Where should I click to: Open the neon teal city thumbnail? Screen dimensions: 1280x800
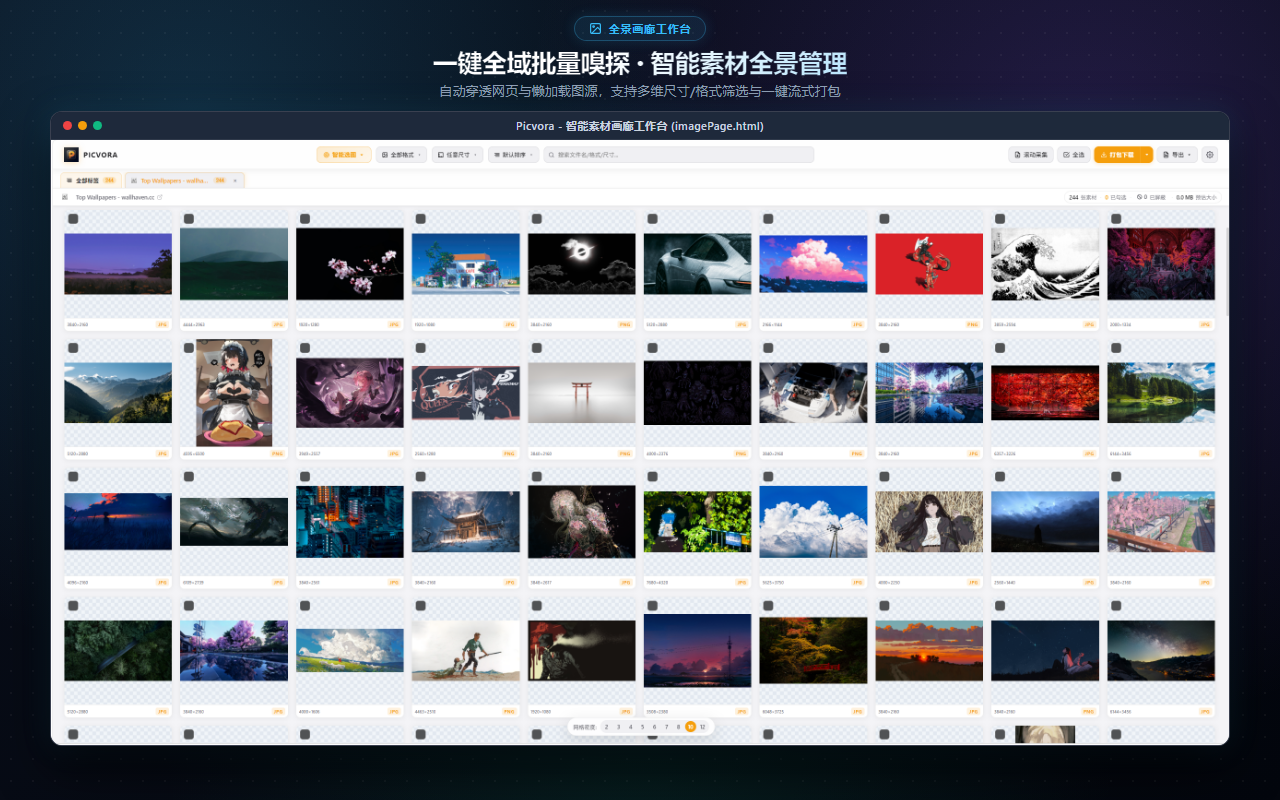(350, 522)
